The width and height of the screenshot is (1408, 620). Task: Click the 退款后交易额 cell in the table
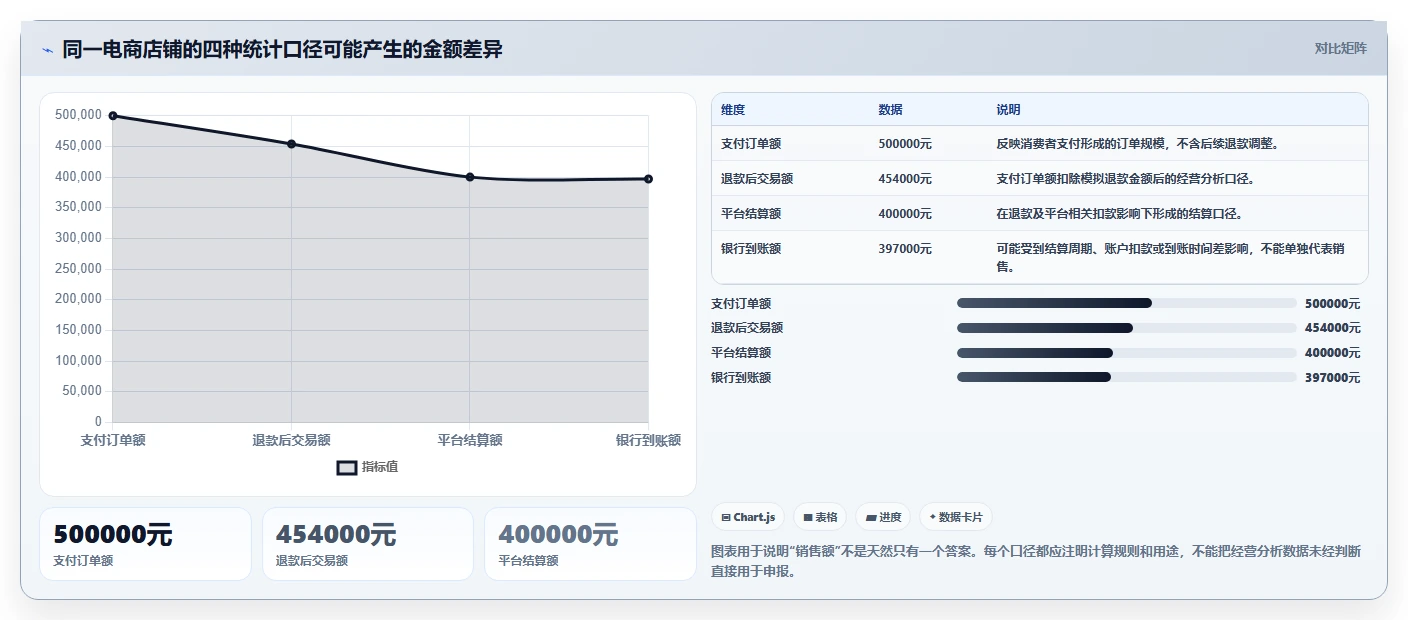[757, 179]
